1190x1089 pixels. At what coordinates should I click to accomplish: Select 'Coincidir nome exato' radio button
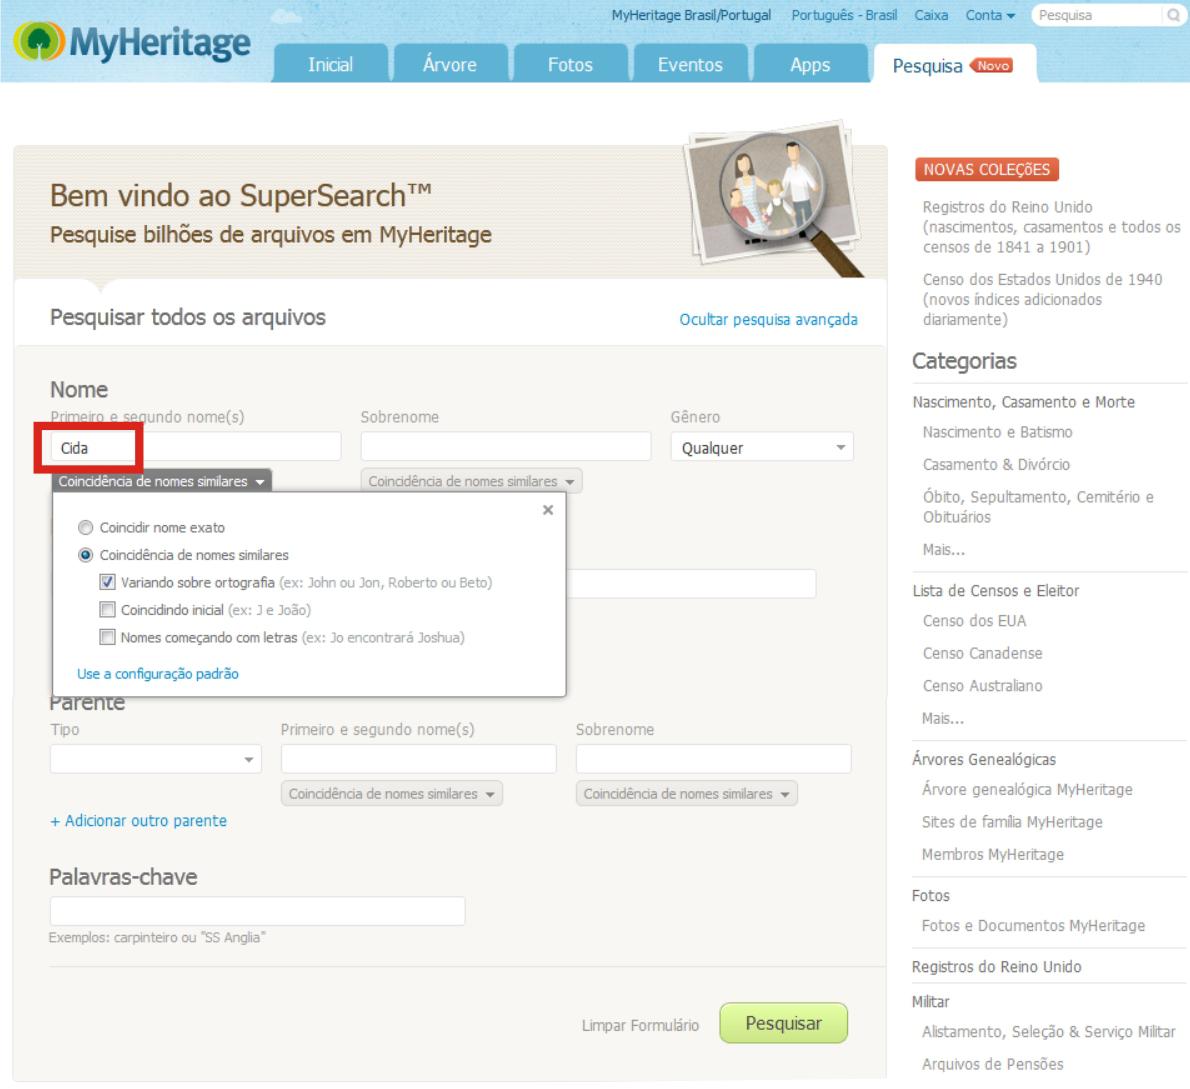pyautogui.click(x=86, y=527)
